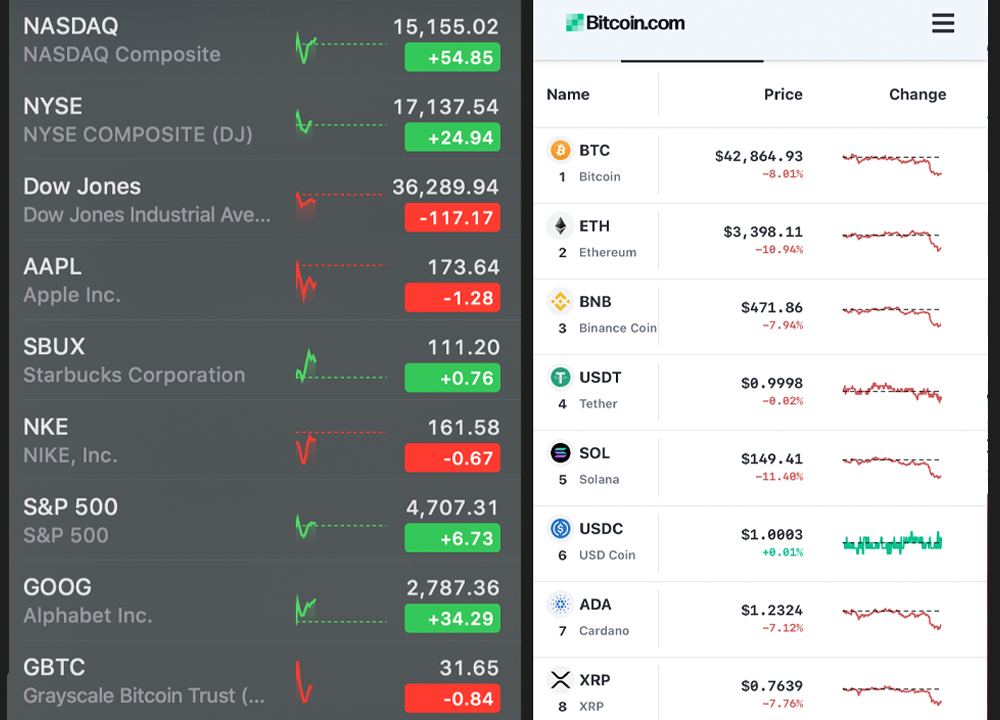This screenshot has height=720, width=1000.
Task: Click the Bitcoin.com logo
Action: point(625,22)
